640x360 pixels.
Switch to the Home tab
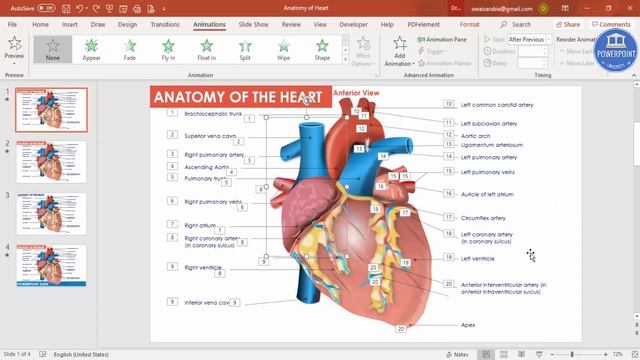click(40, 24)
